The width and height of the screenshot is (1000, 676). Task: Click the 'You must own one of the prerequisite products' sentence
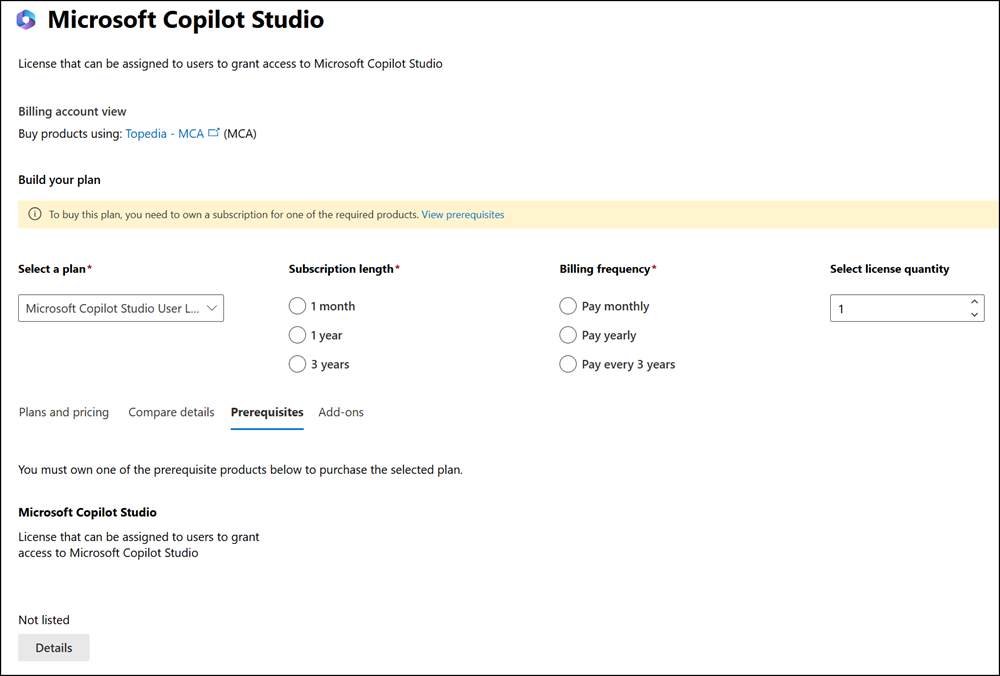[240, 469]
